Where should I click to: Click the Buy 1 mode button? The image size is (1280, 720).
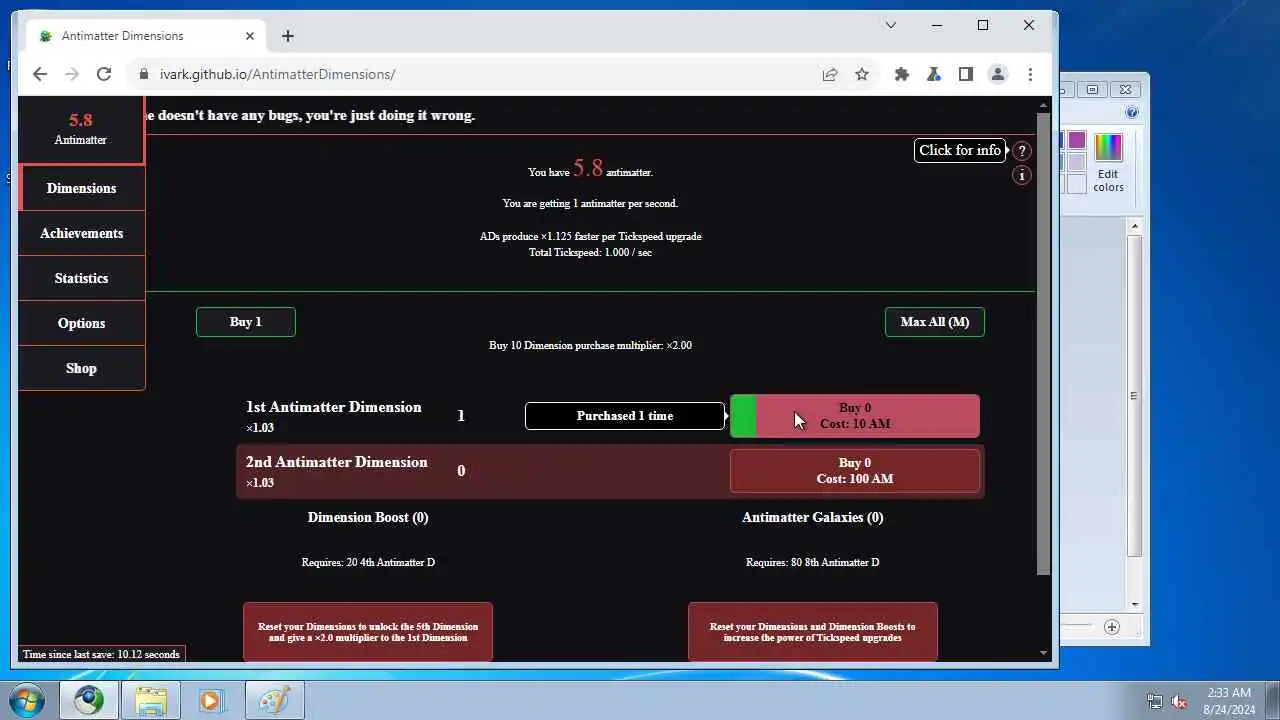[246, 322]
